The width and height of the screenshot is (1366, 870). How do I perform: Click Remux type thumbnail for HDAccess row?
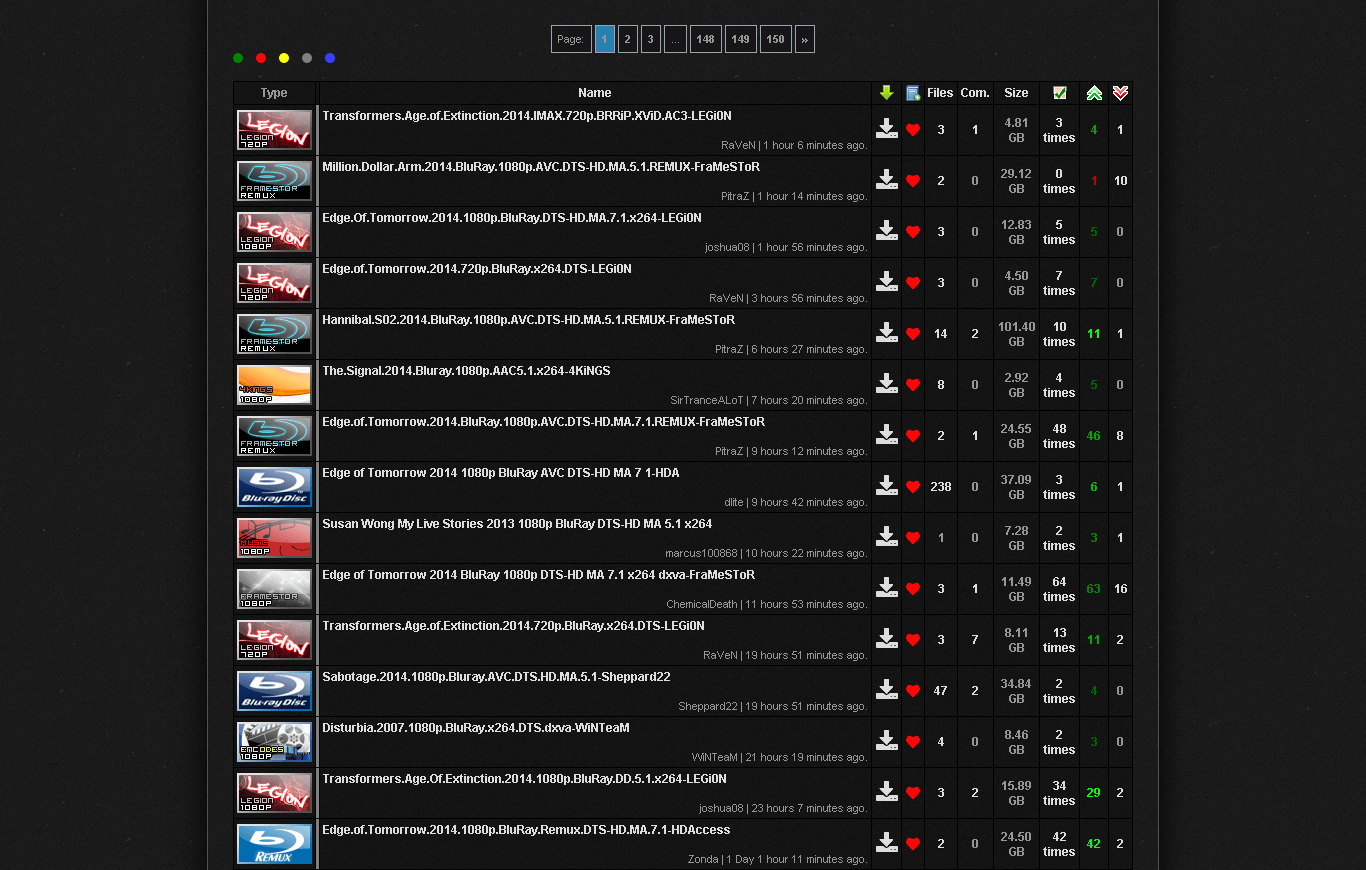click(x=274, y=844)
